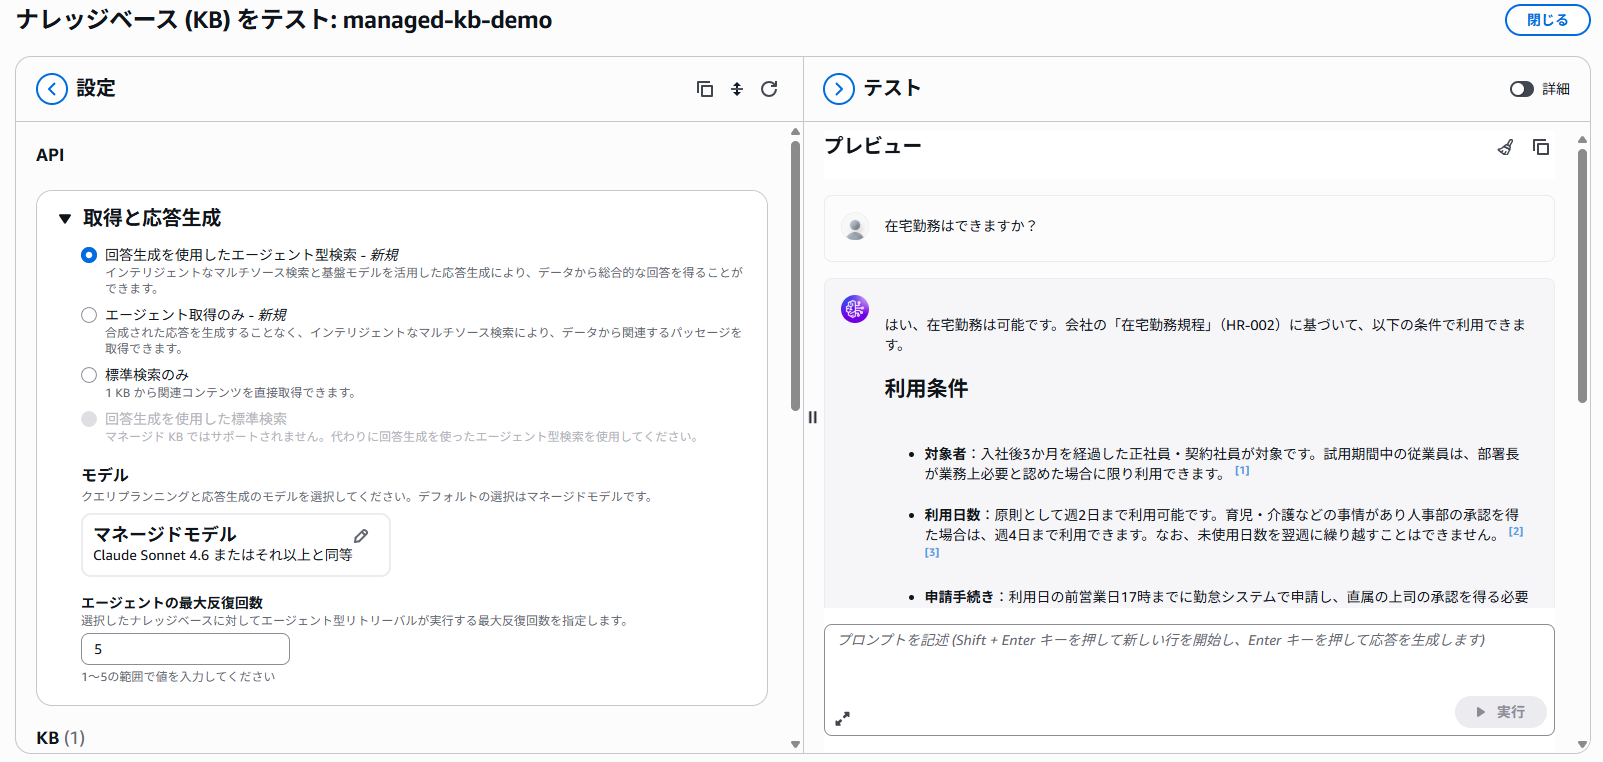Click the scroll-down arrow of the 設定 panel
This screenshot has width=1603, height=762.
click(795, 744)
